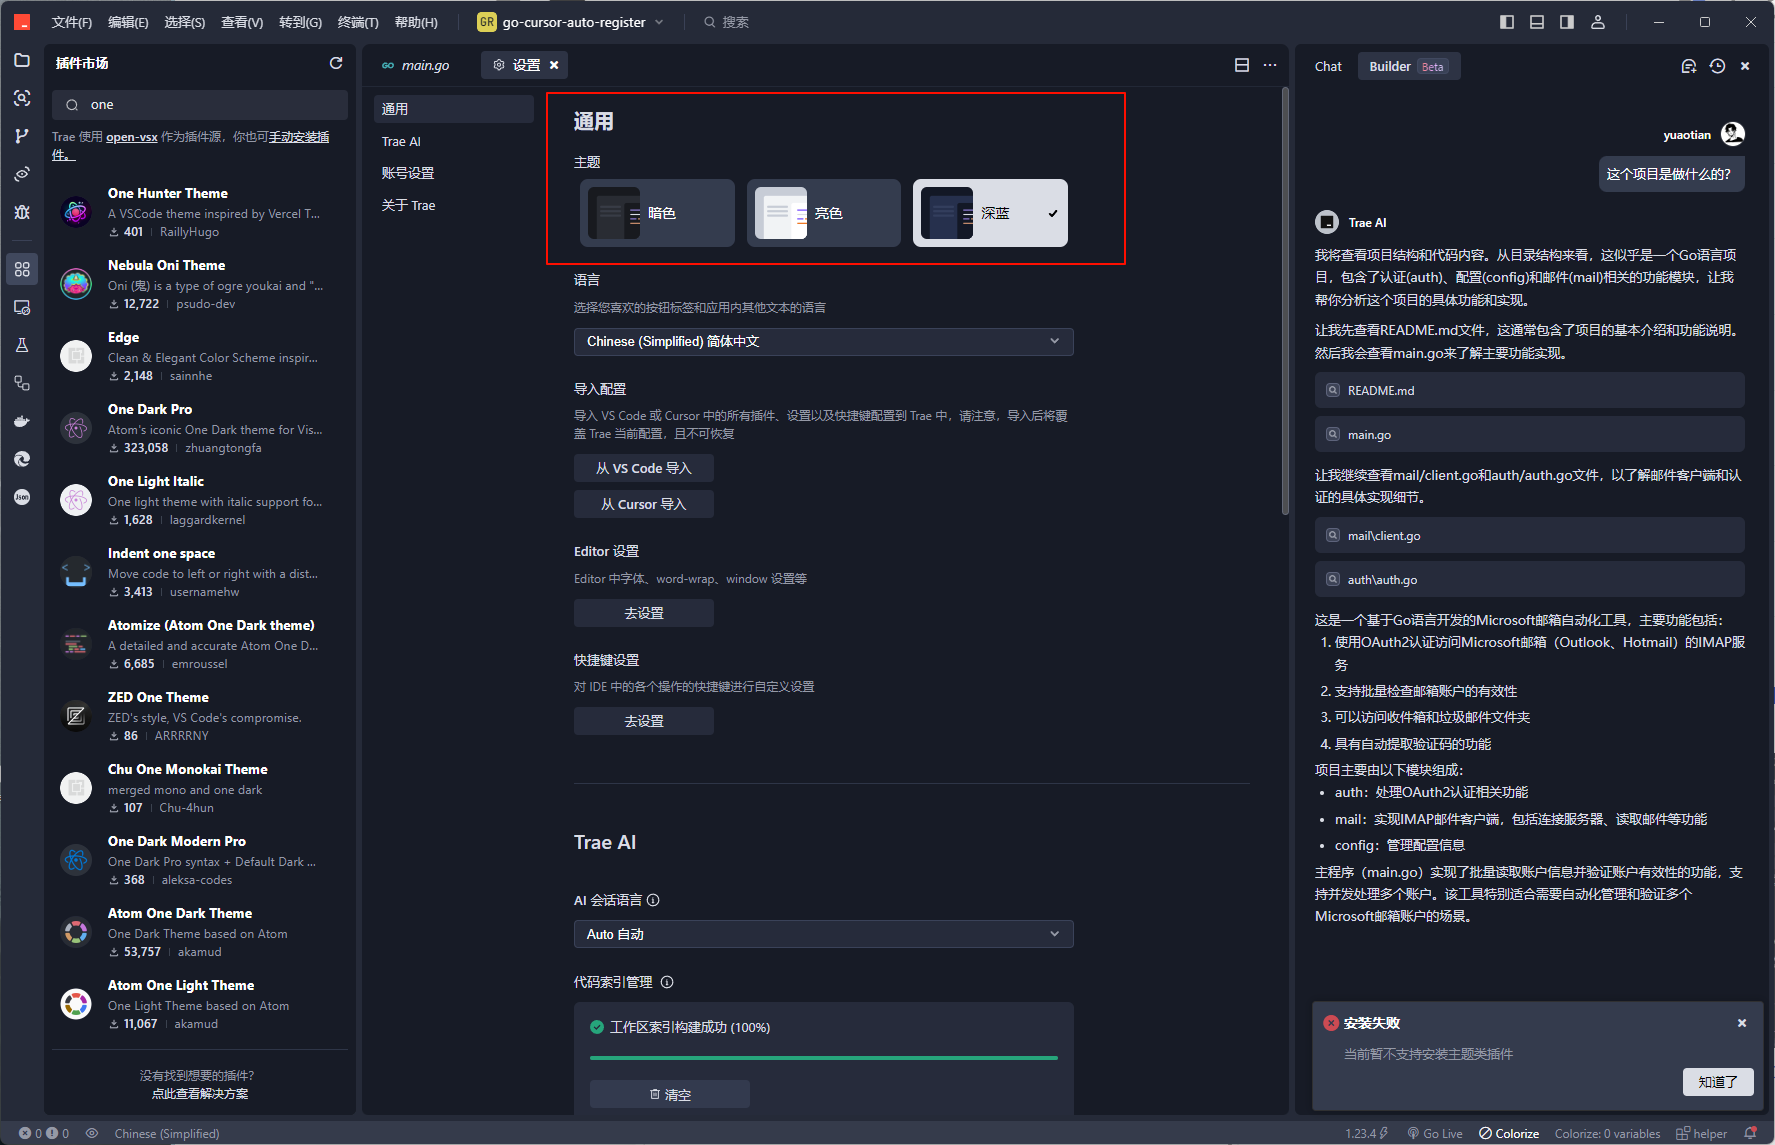Close the Trae AI chat panel

(x=1745, y=66)
